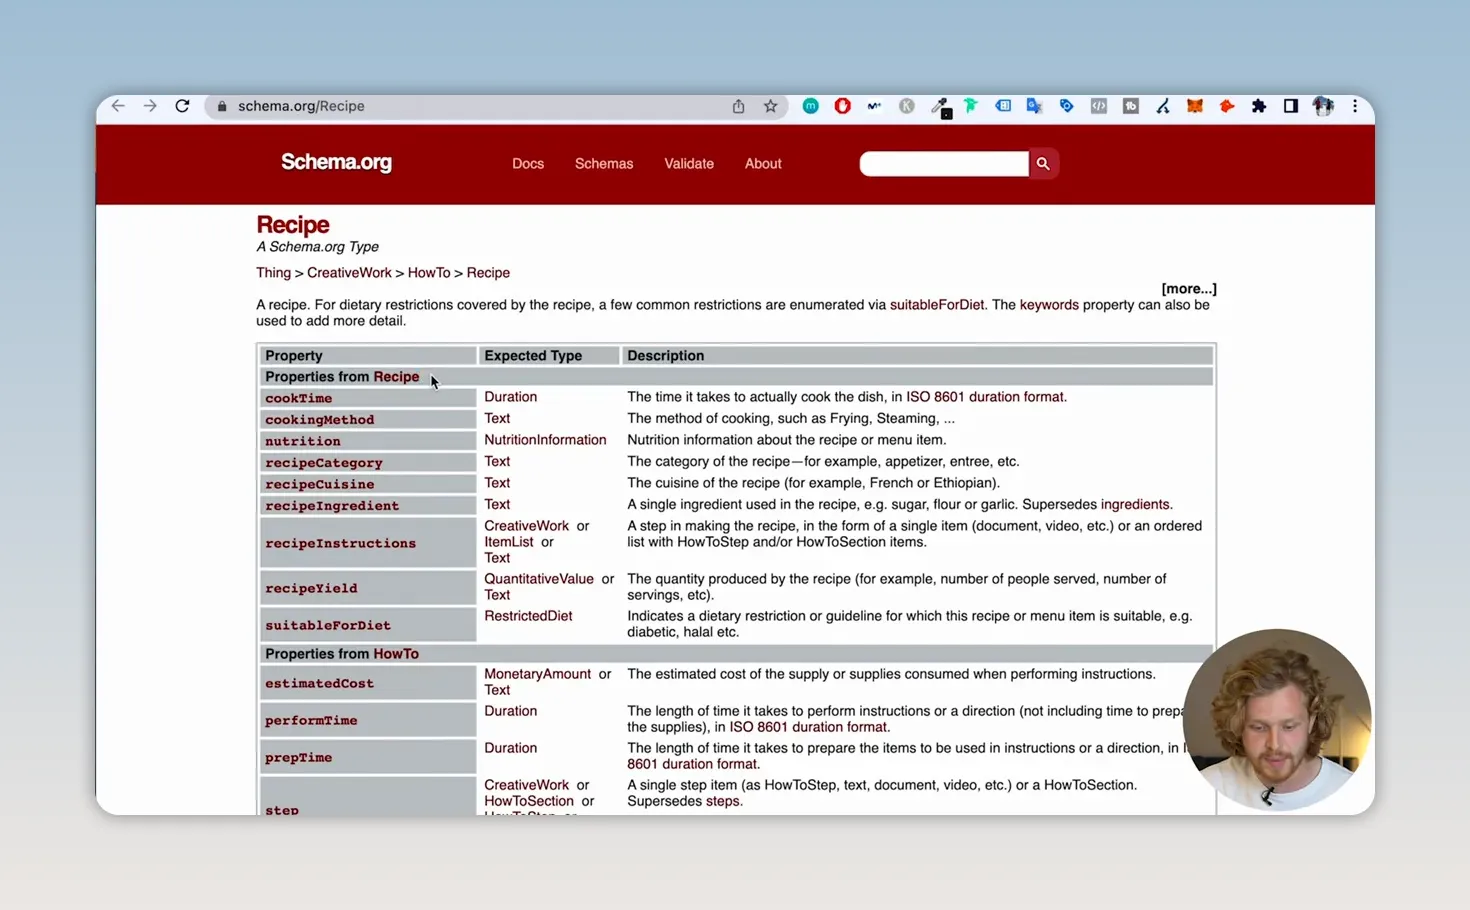Expand the [more...] description link
Viewport: 1470px width, 910px height.
(x=1189, y=289)
